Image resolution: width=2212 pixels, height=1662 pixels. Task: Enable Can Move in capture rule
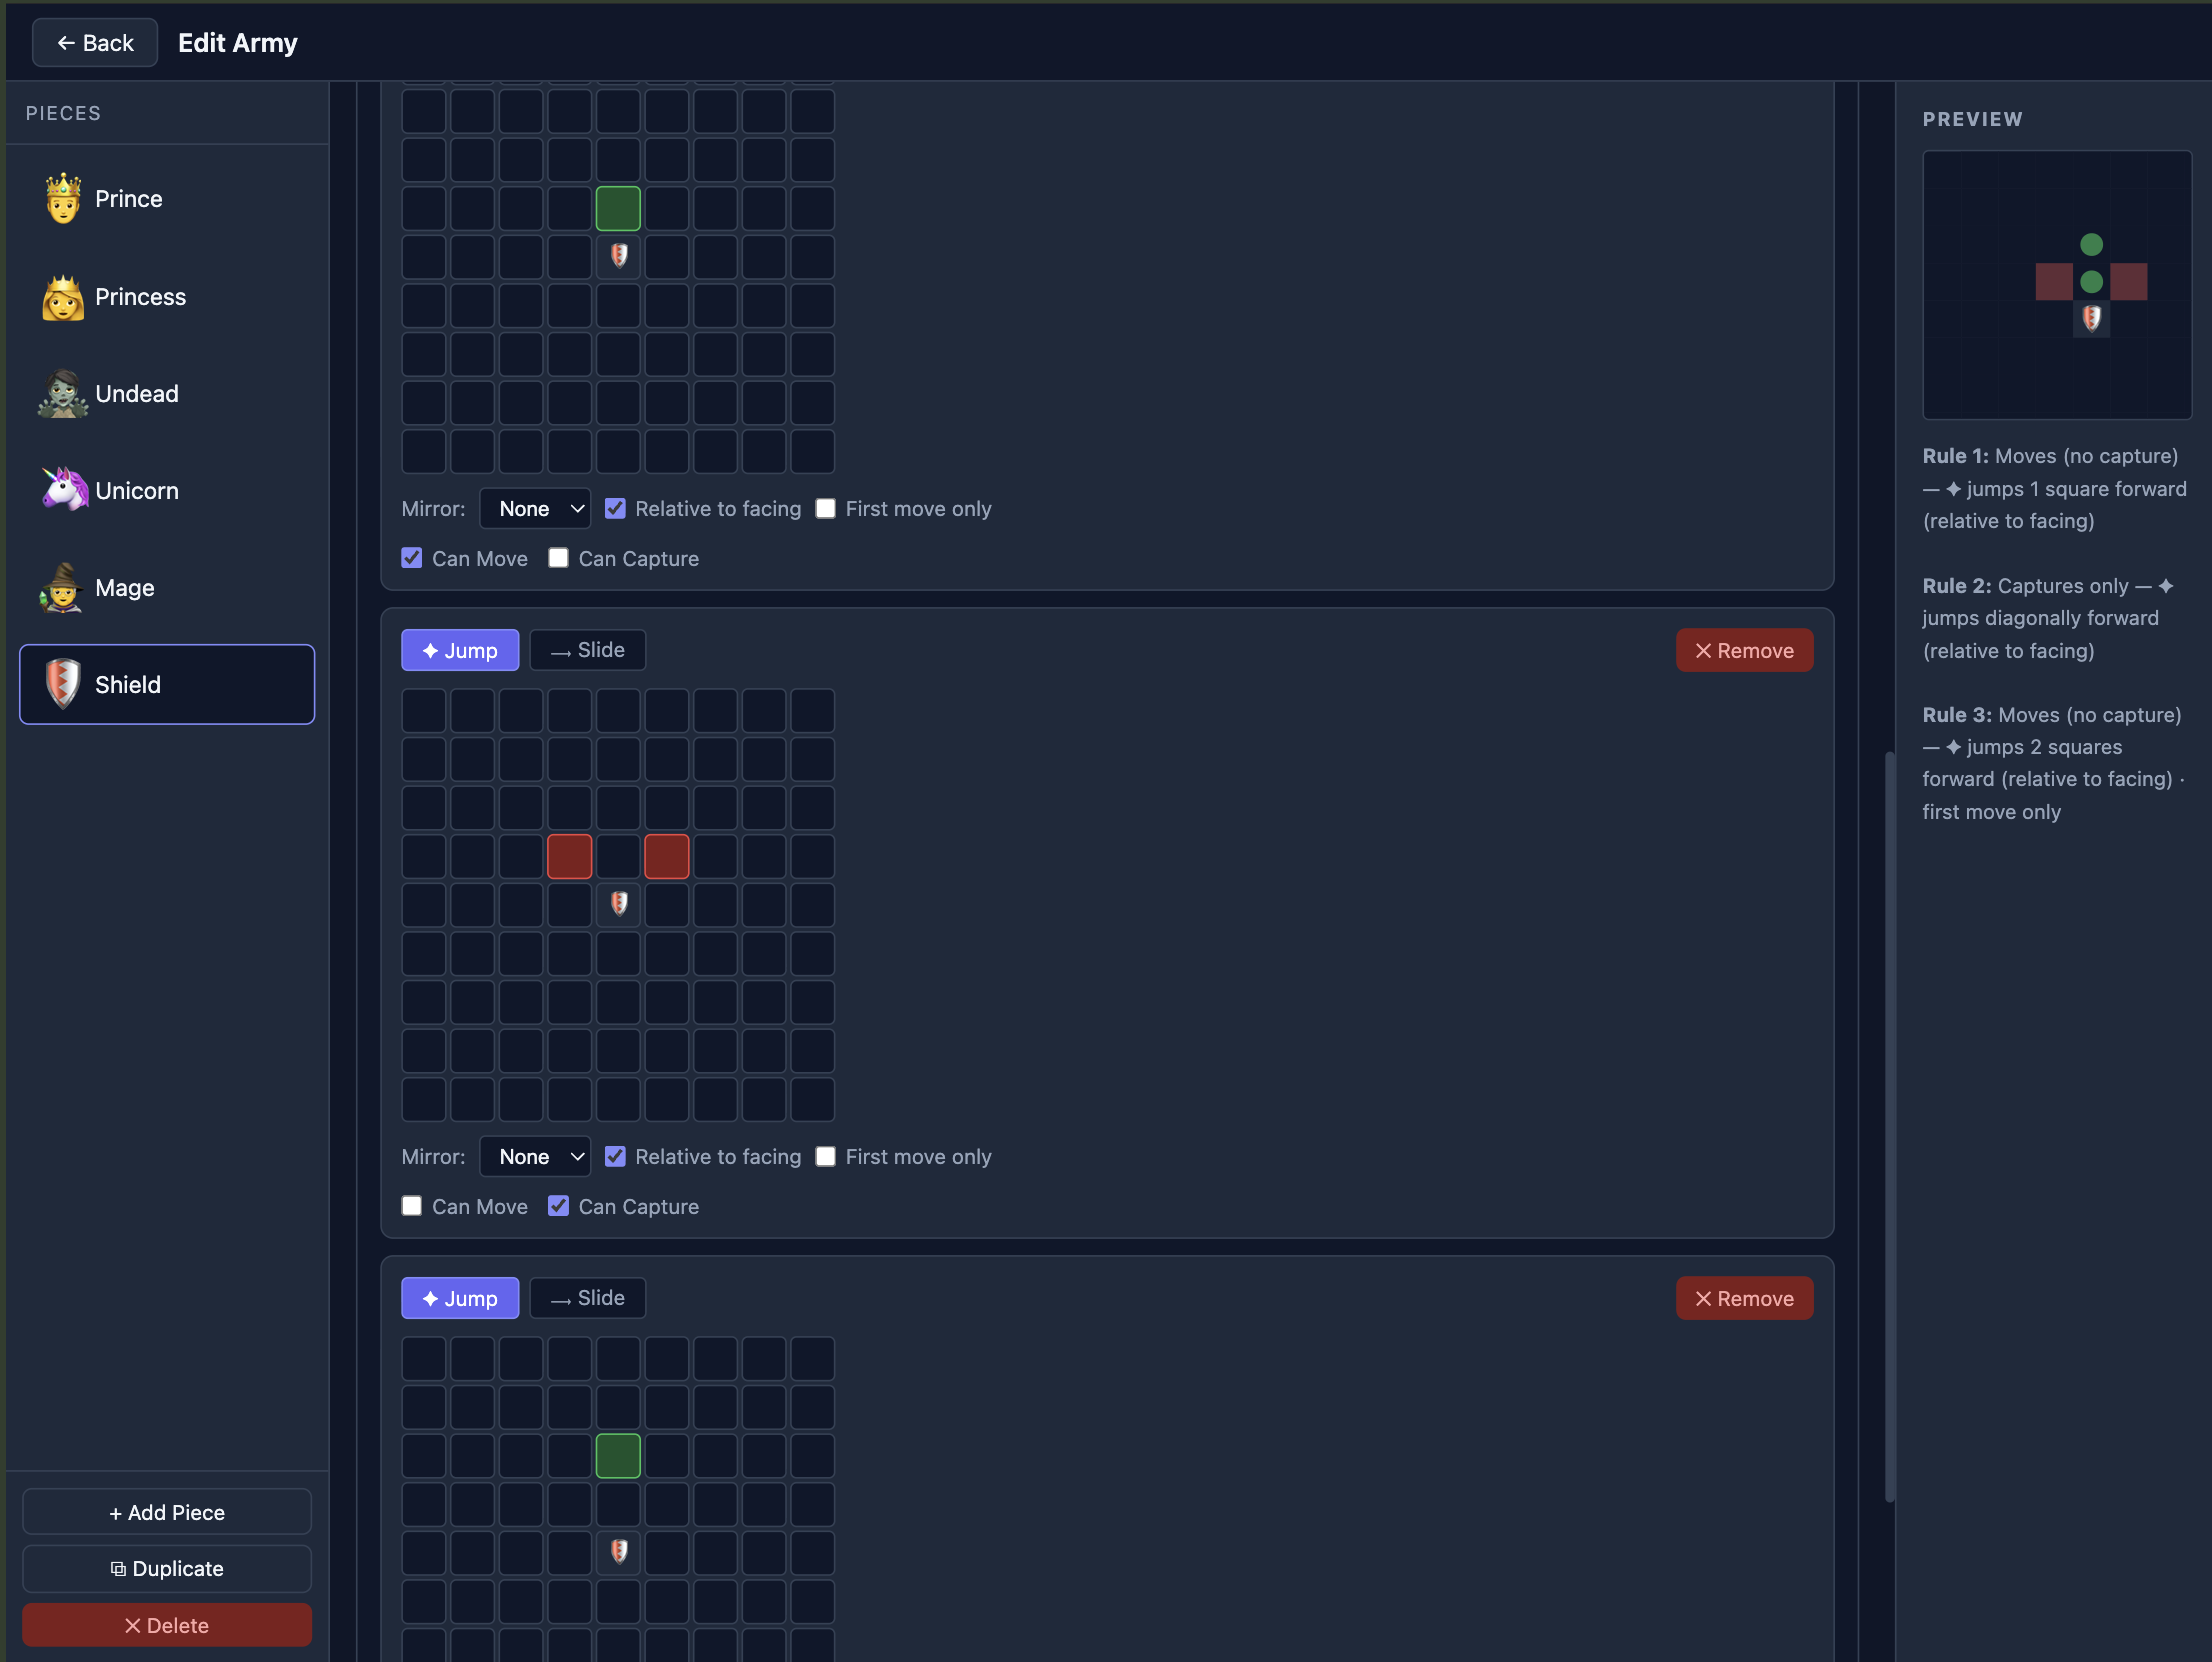(x=412, y=1206)
